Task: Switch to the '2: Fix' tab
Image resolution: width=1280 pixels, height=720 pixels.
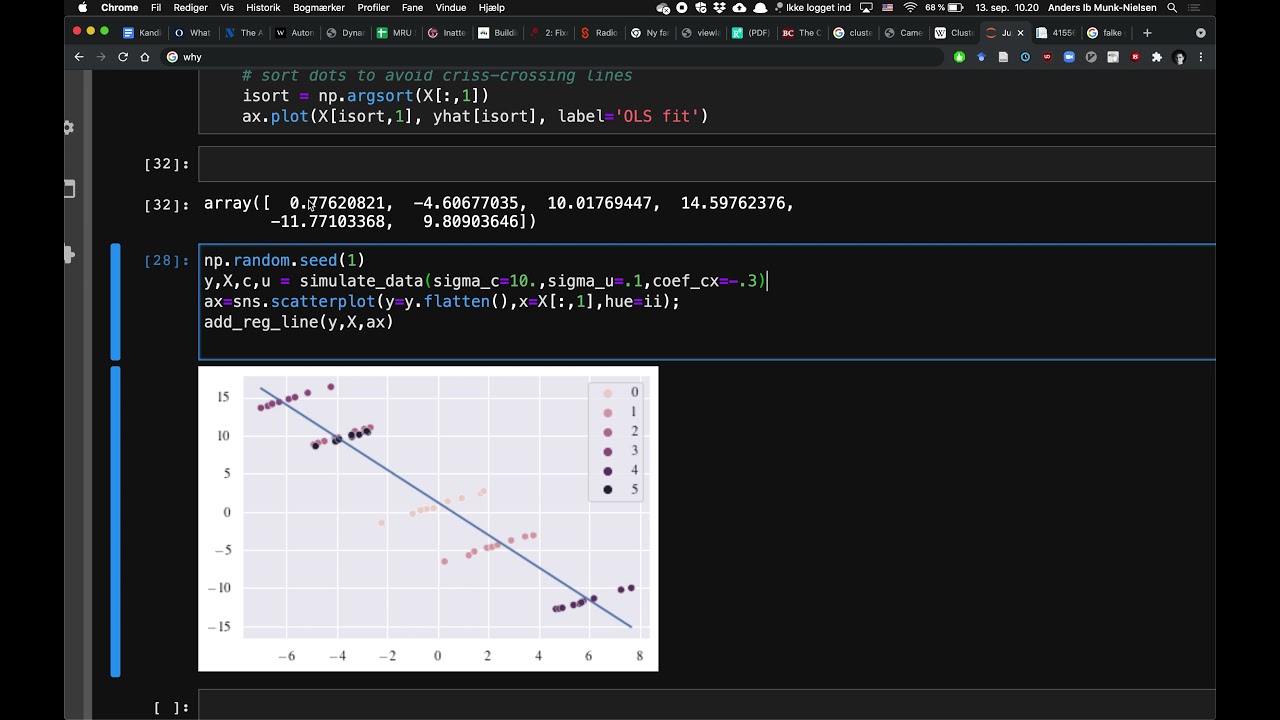Action: click(x=548, y=33)
